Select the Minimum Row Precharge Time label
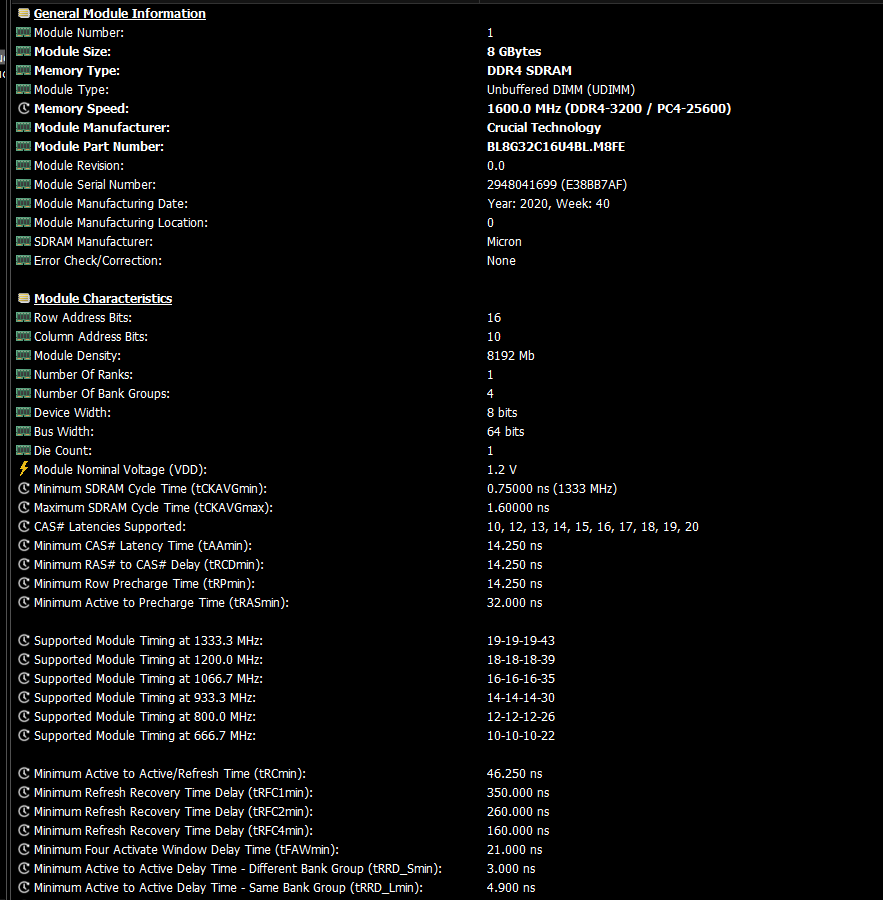This screenshot has height=900, width=883. click(x=144, y=583)
